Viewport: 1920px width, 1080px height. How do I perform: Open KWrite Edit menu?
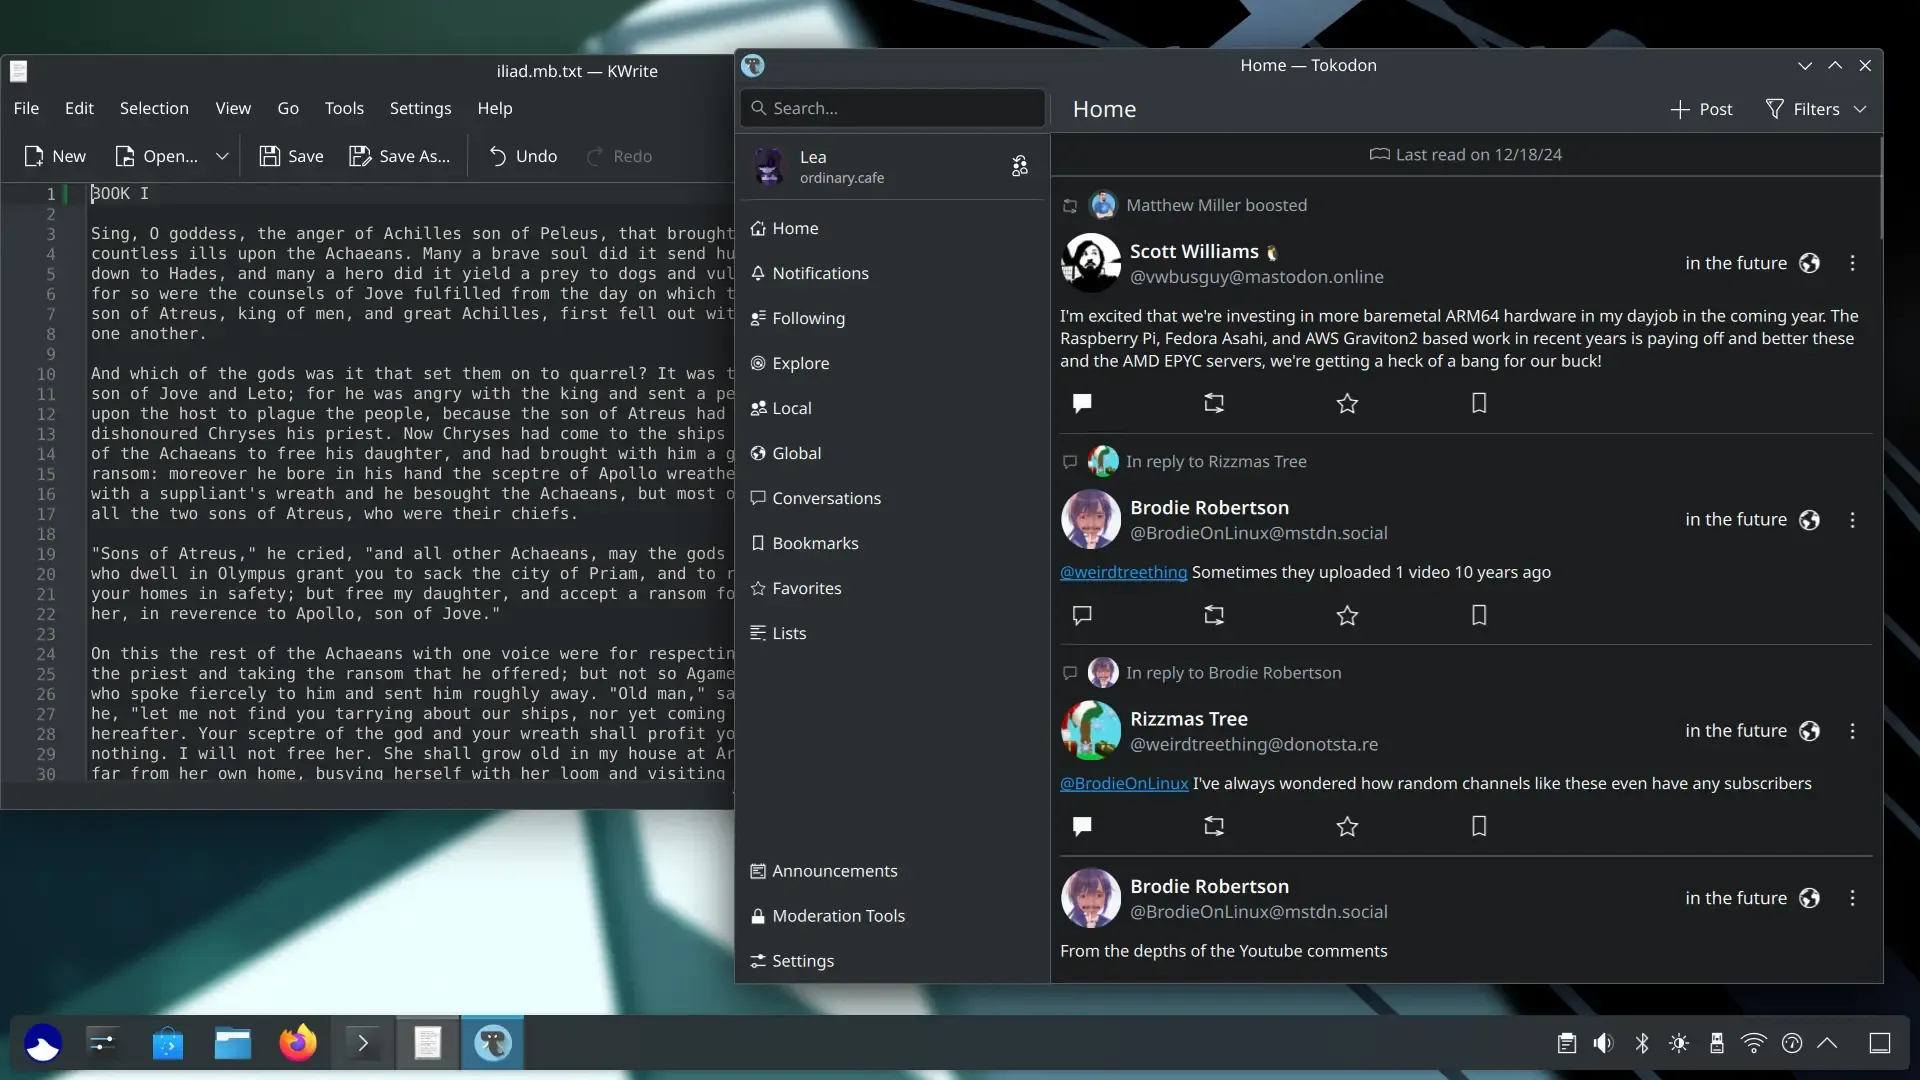79,108
